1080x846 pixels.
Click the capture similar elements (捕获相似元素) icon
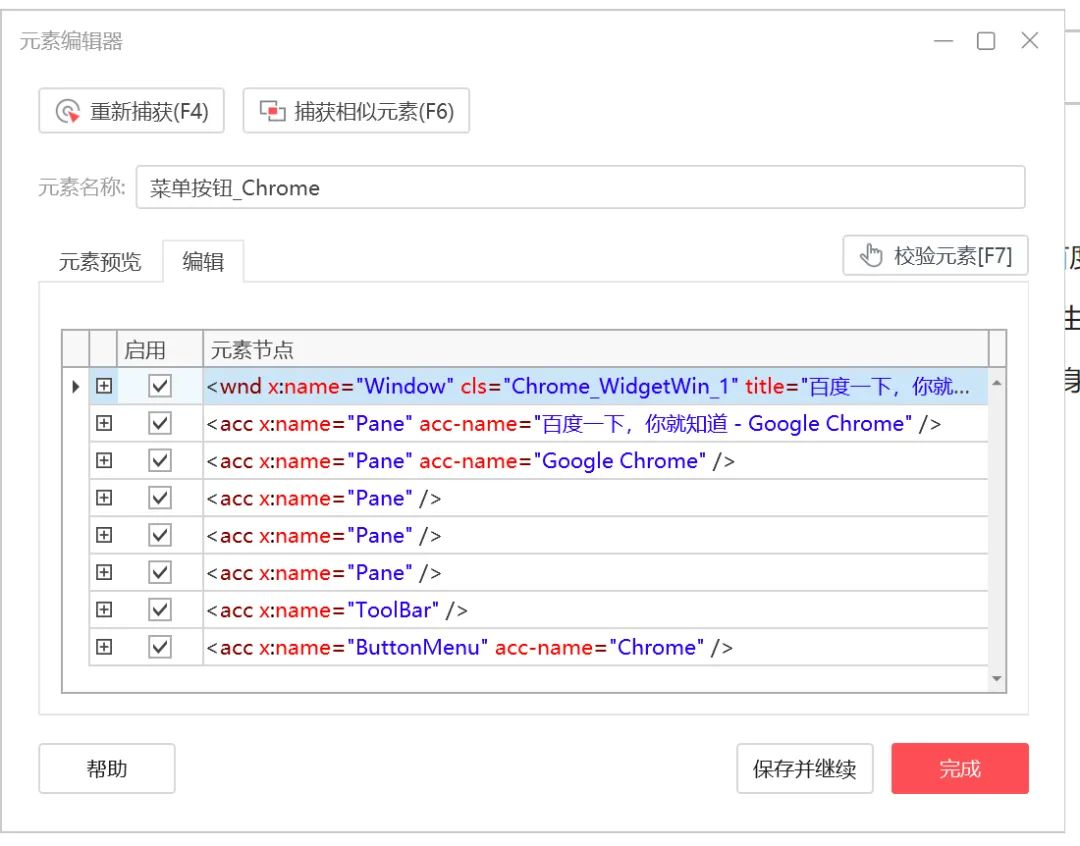click(272, 111)
